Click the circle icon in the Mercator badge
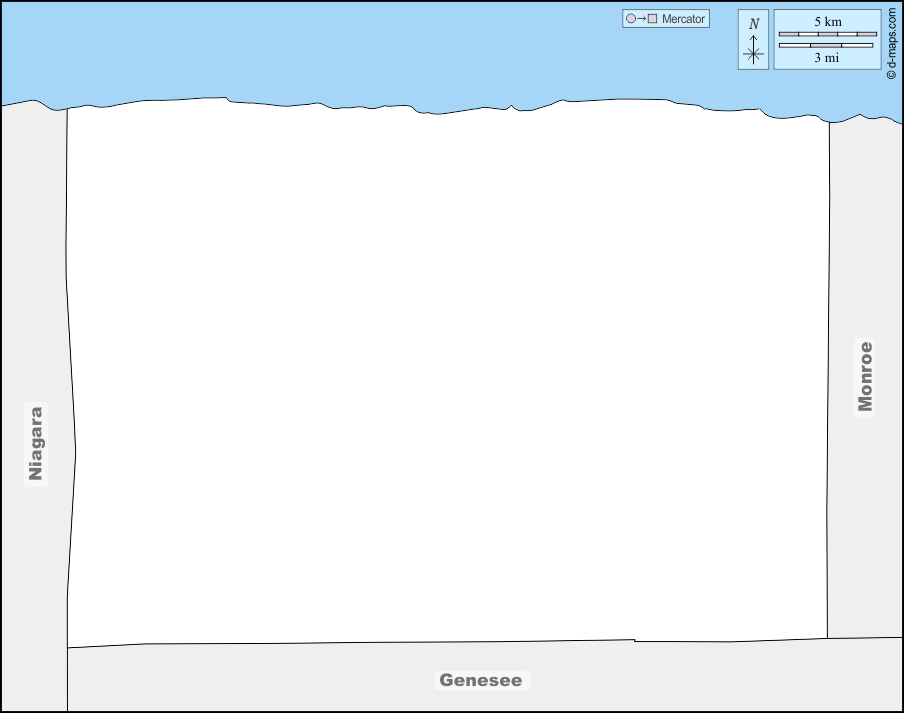Image resolution: width=904 pixels, height=713 pixels. pyautogui.click(x=630, y=19)
